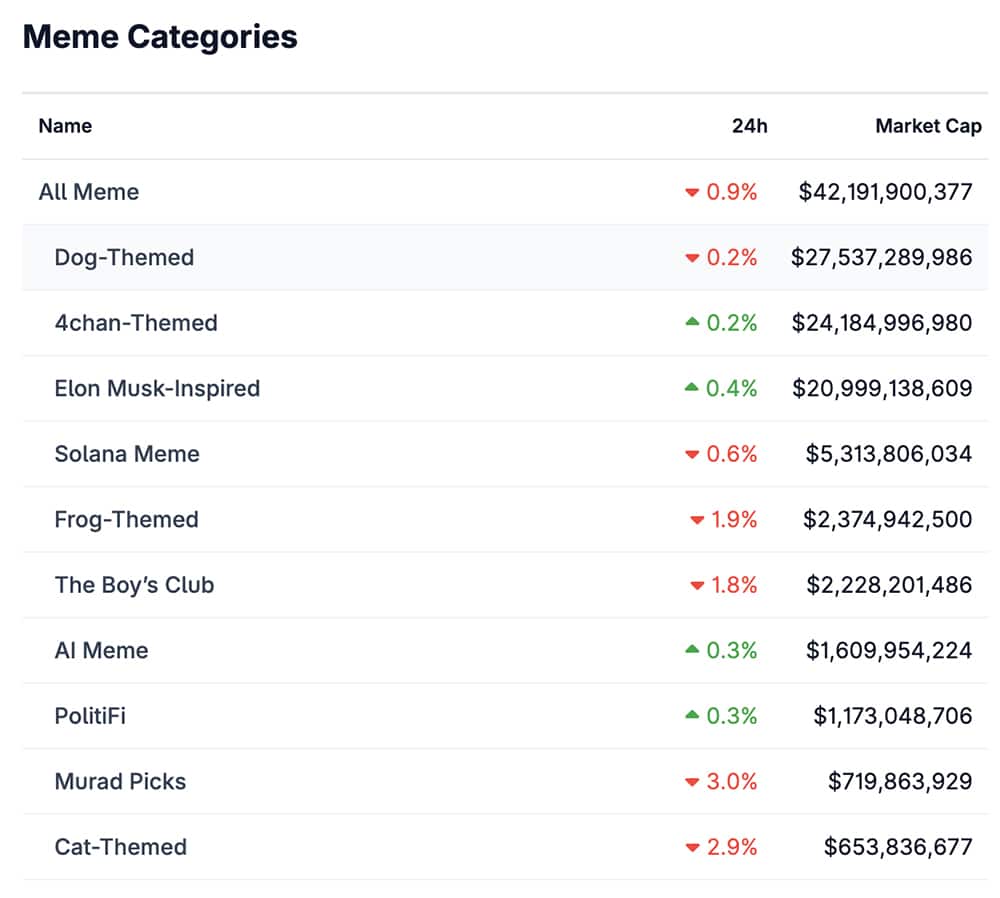Image resolution: width=1000 pixels, height=898 pixels.
Task: Click the red down arrow beside 3.0%
Action: pyautogui.click(x=691, y=782)
